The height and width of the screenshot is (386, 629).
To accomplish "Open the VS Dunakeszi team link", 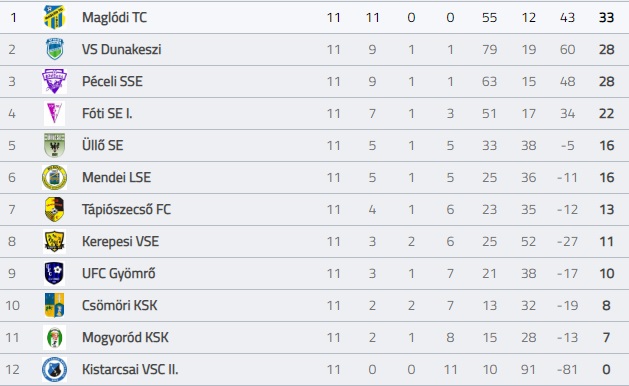I will (122, 49).
